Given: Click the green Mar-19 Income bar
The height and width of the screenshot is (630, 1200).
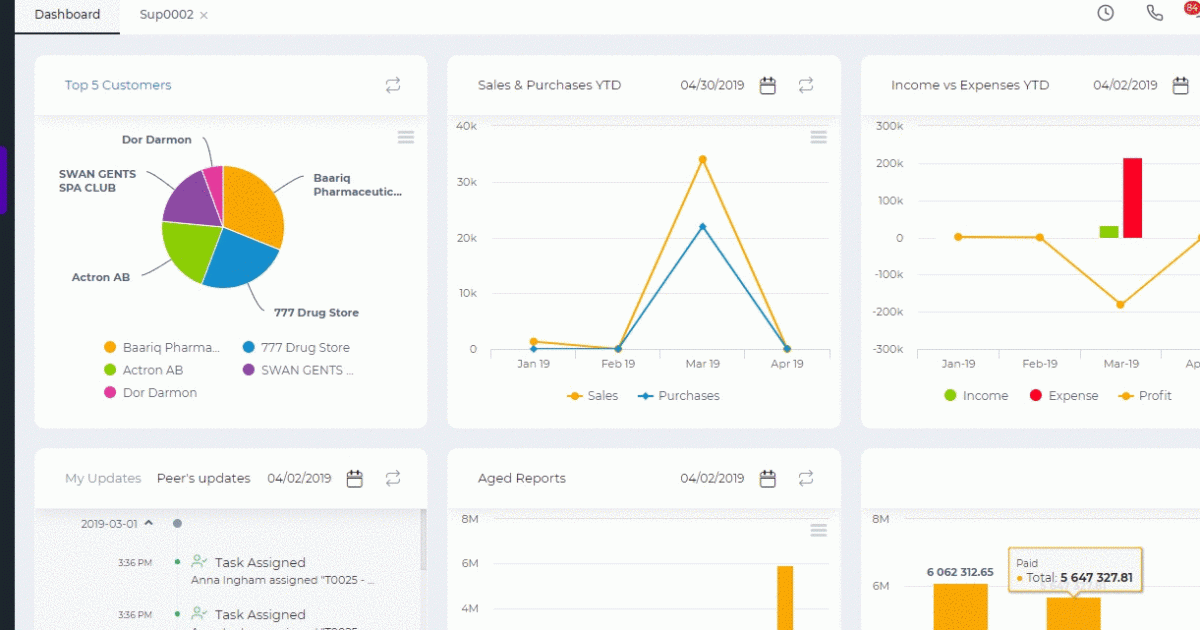Looking at the screenshot, I should coord(1109,232).
